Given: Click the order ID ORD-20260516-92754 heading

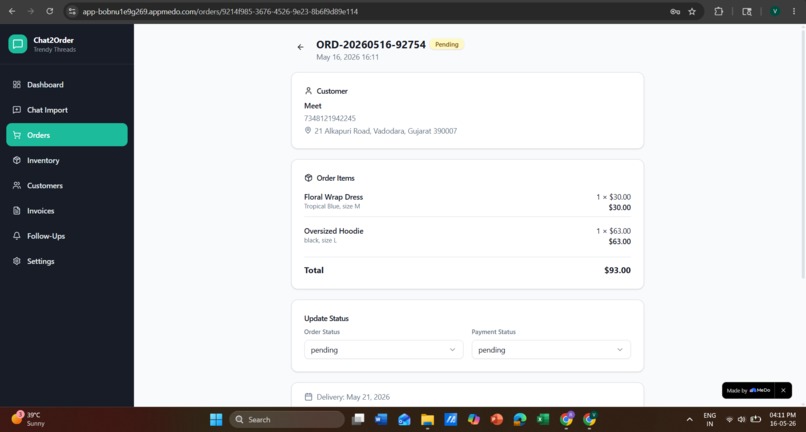Looking at the screenshot, I should click(x=371, y=45).
